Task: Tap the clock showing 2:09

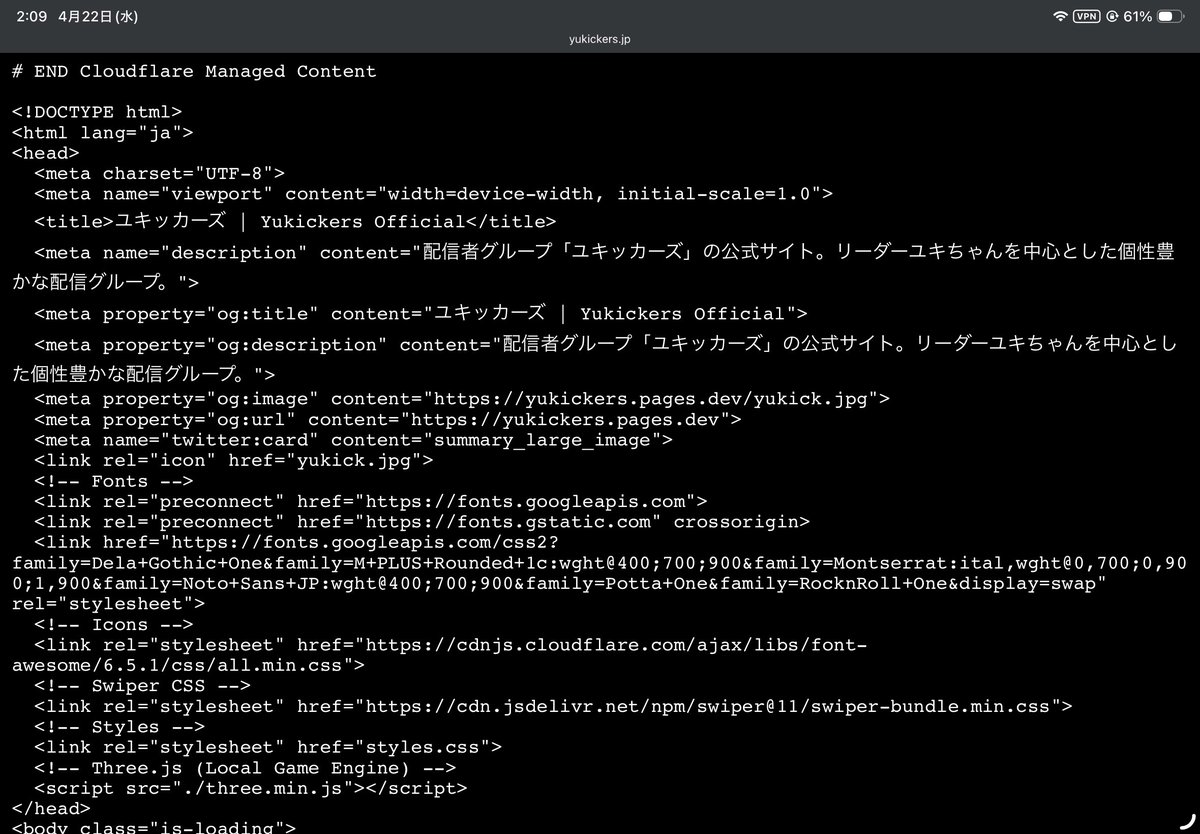Action: [x=31, y=15]
